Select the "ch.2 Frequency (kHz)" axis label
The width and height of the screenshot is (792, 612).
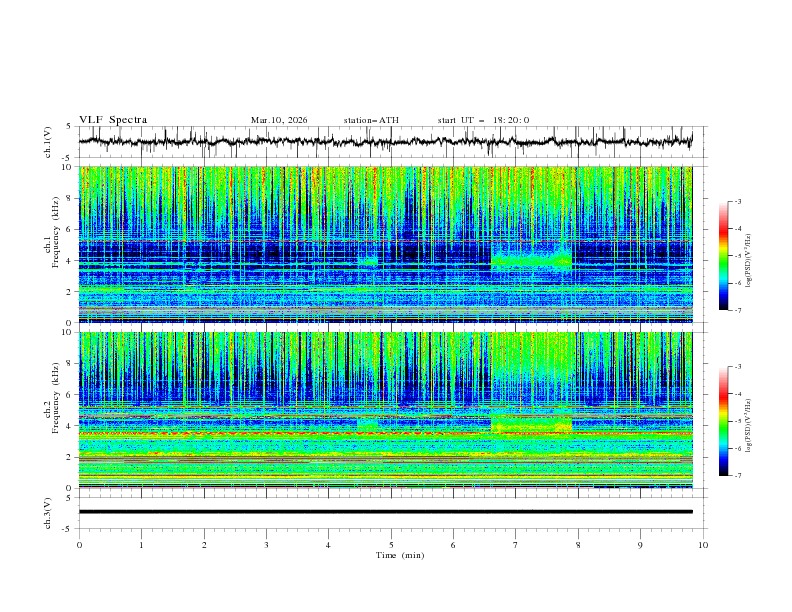pos(52,398)
